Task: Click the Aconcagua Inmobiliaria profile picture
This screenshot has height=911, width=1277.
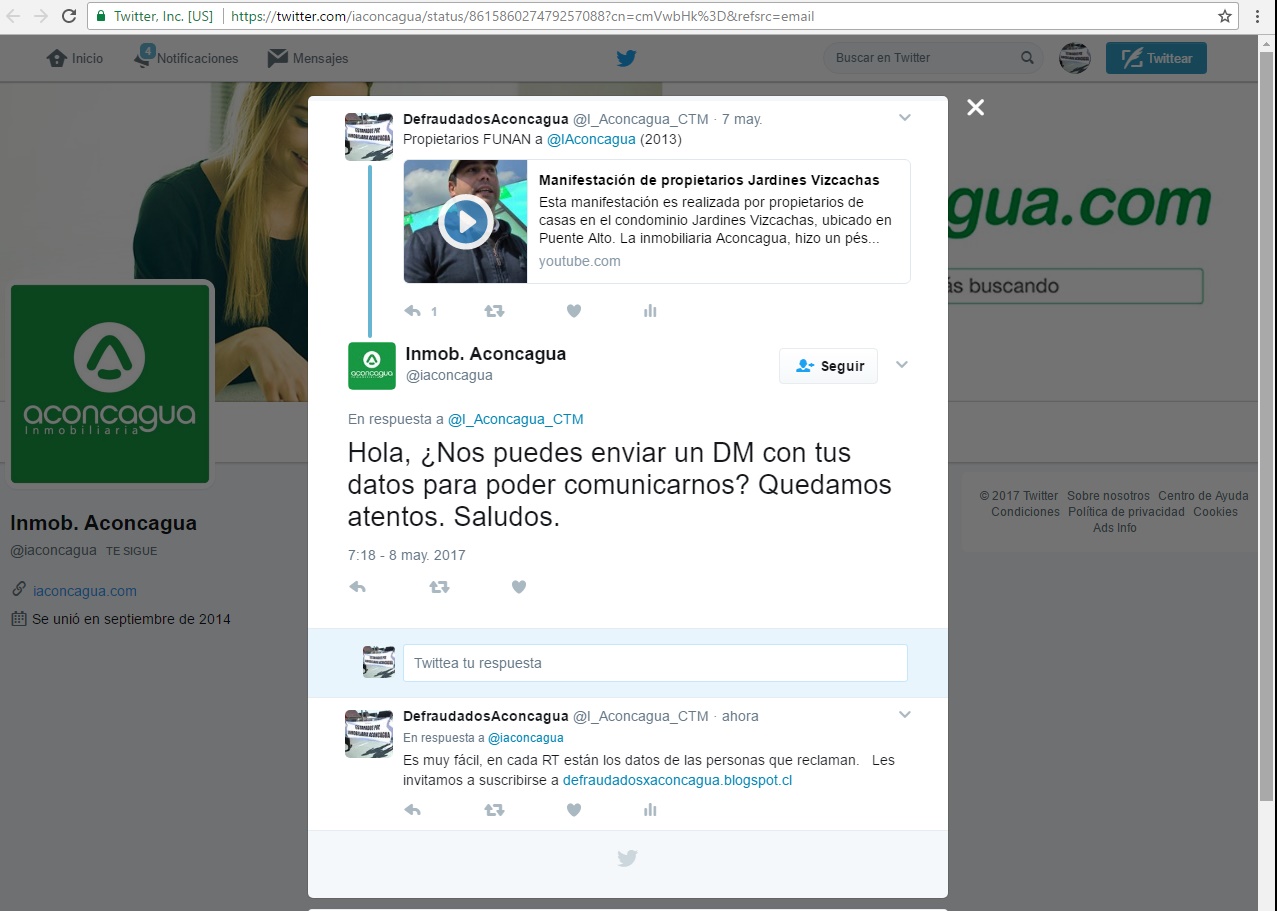Action: [111, 384]
